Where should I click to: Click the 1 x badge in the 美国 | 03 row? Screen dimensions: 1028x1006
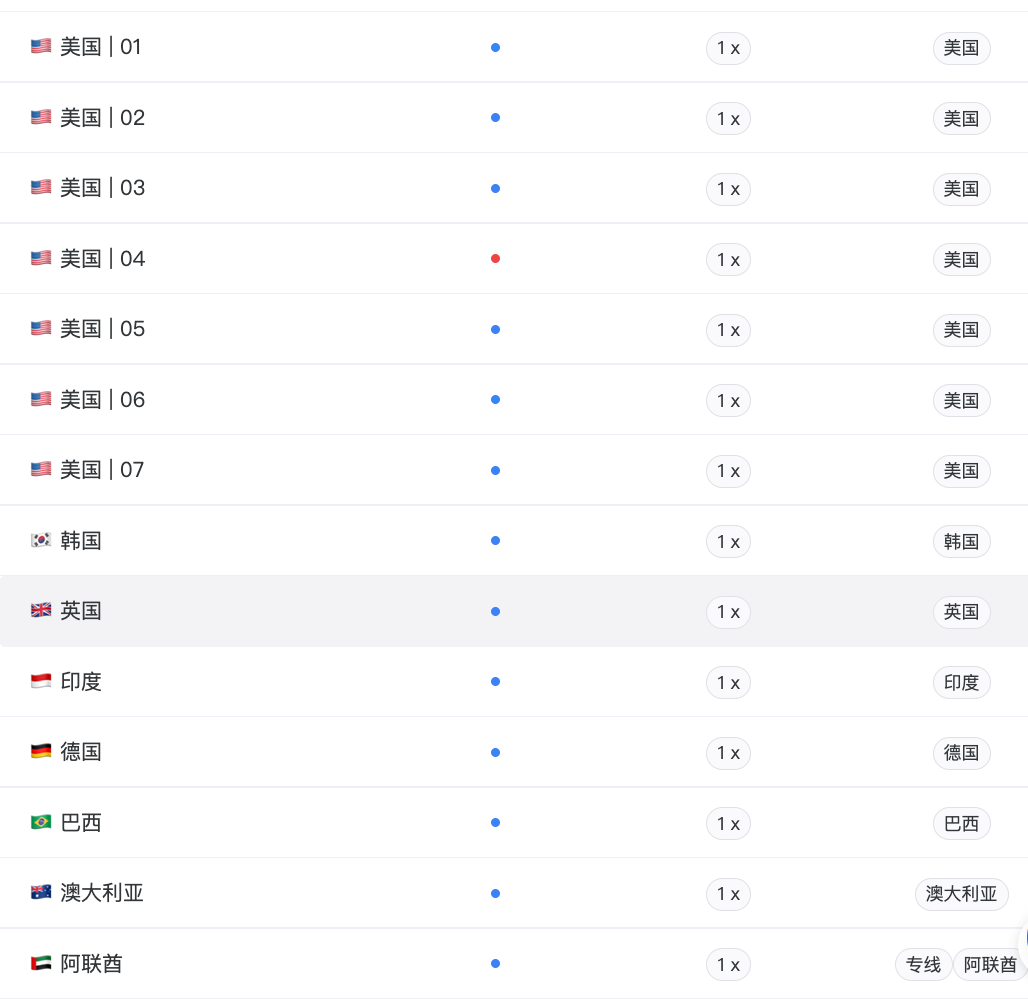click(728, 189)
